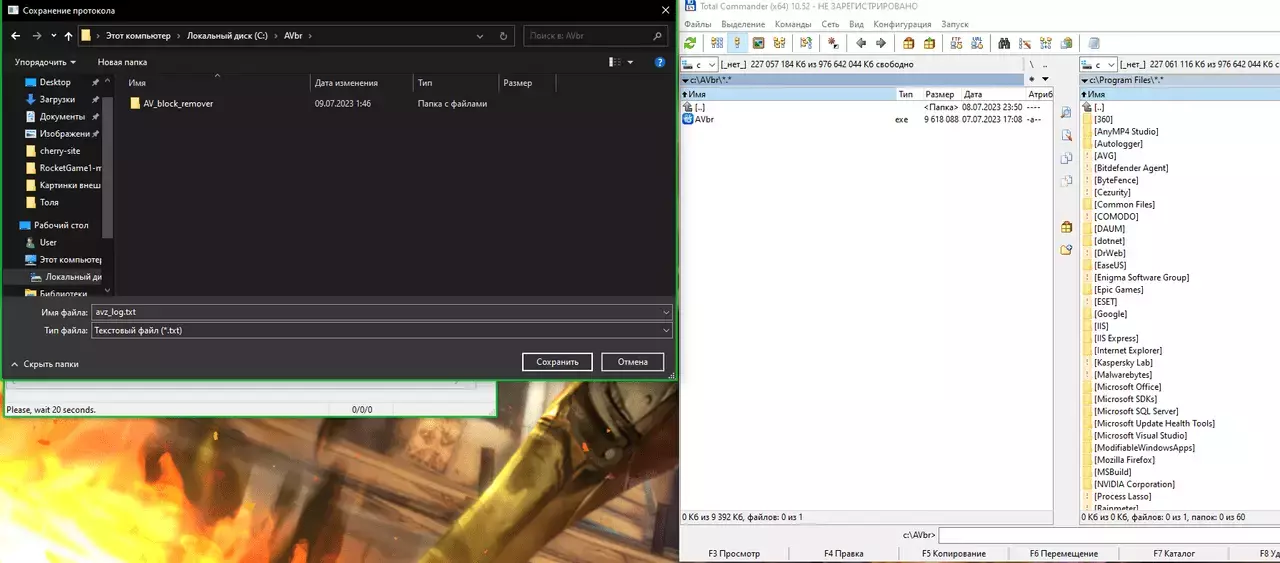Click Total Commander command line input
Image resolution: width=1280 pixels, height=563 pixels.
point(1109,536)
